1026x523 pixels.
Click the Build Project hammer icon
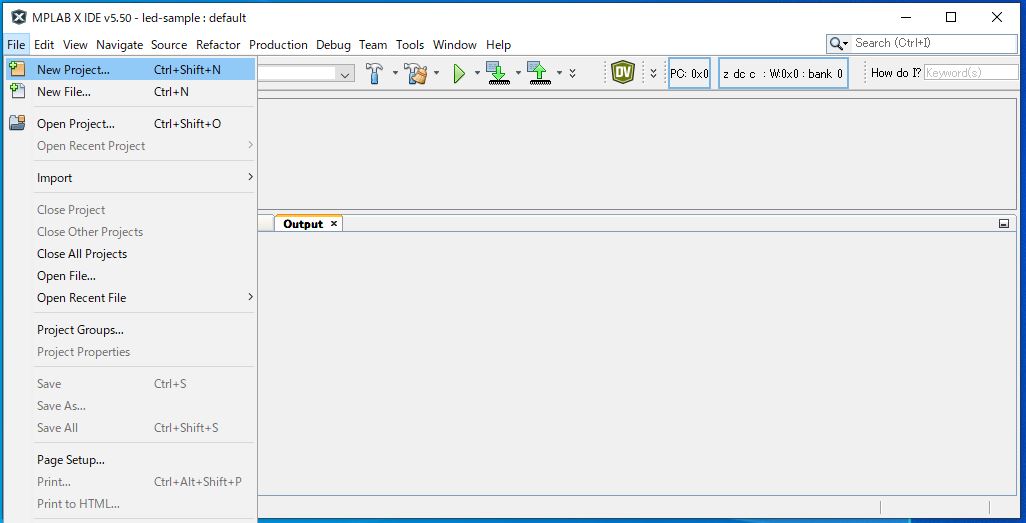[x=375, y=73]
